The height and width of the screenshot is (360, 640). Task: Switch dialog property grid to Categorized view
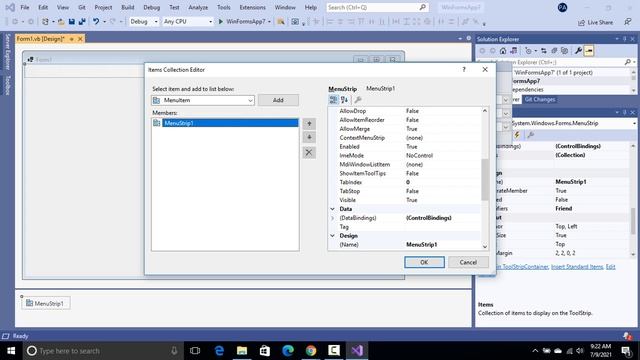pyautogui.click(x=333, y=100)
